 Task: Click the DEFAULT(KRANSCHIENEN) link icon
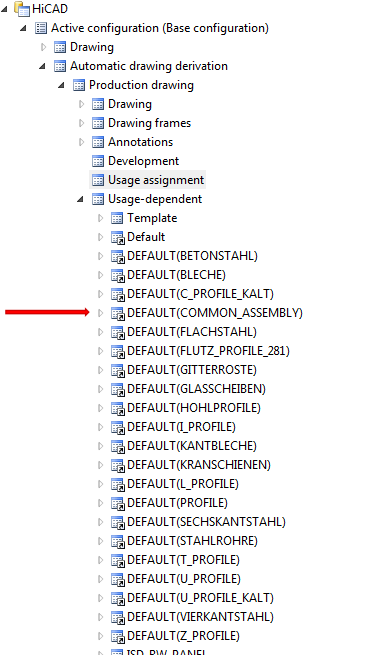point(118,466)
